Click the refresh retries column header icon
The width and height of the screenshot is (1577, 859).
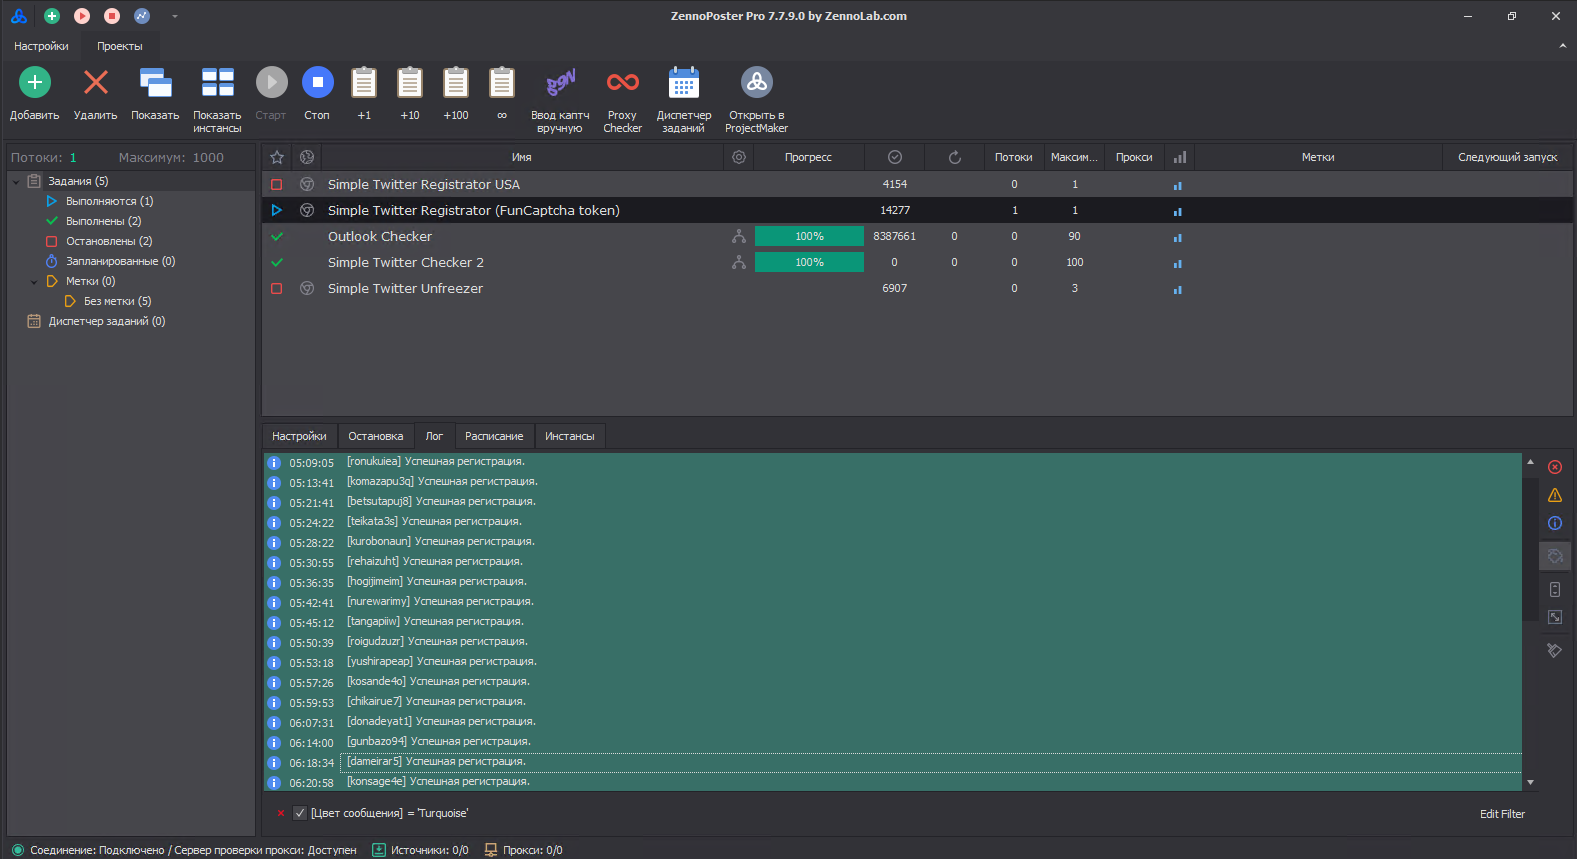click(x=955, y=157)
